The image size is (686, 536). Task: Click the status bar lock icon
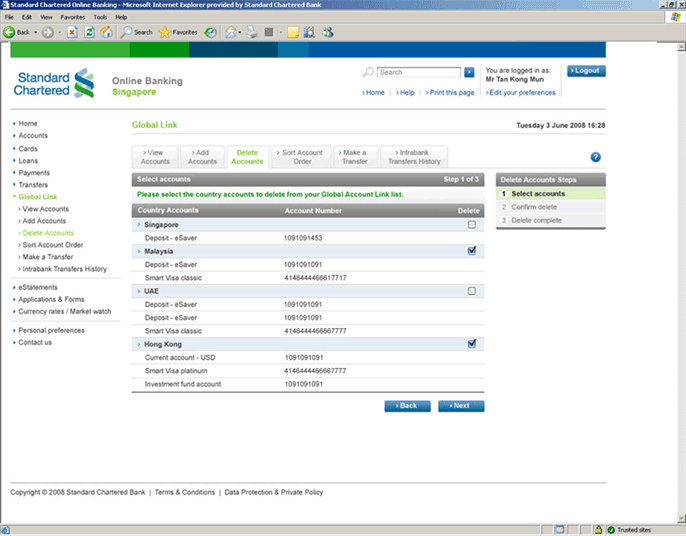click(598, 529)
